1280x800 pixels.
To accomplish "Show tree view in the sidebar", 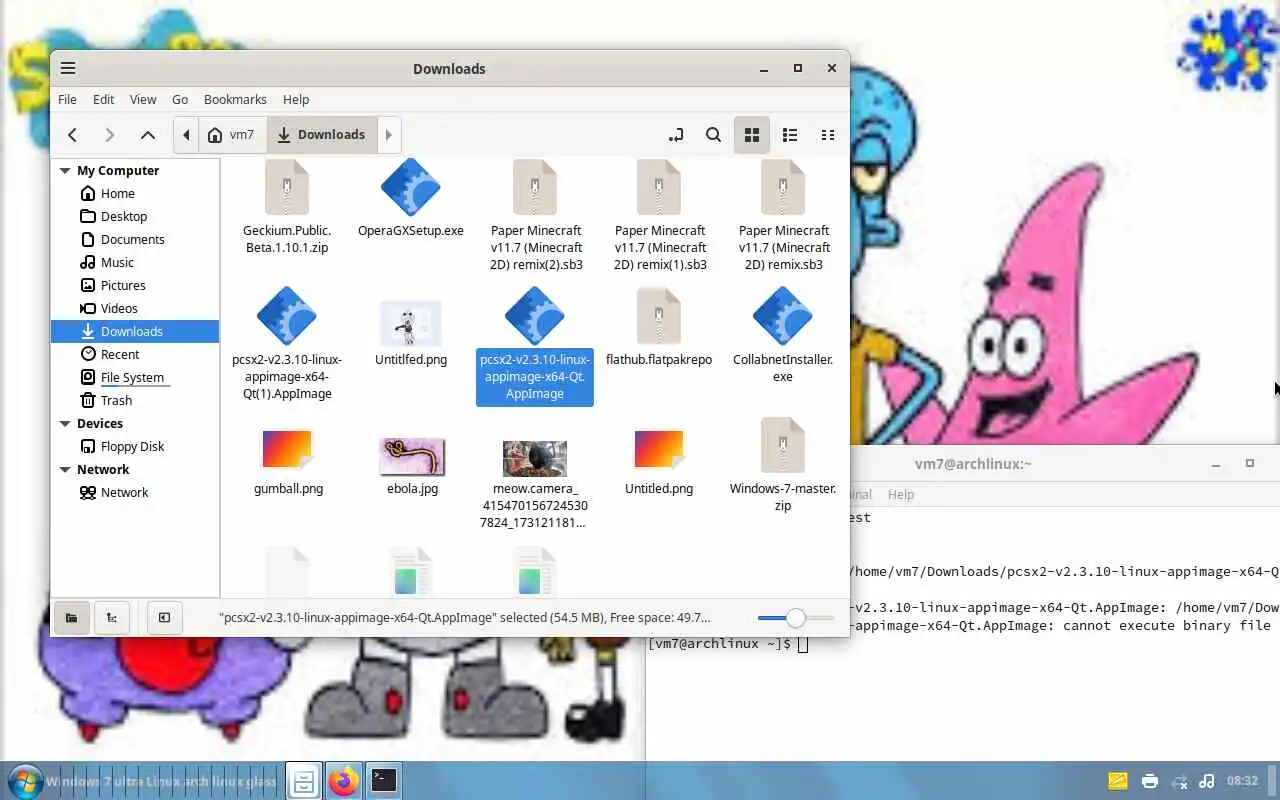I will 112,618.
